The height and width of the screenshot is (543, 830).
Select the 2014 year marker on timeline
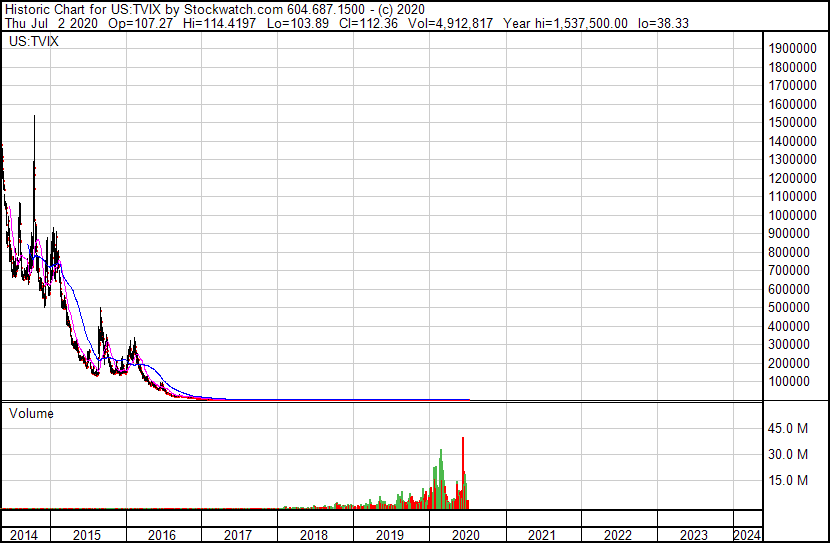(x=24, y=535)
